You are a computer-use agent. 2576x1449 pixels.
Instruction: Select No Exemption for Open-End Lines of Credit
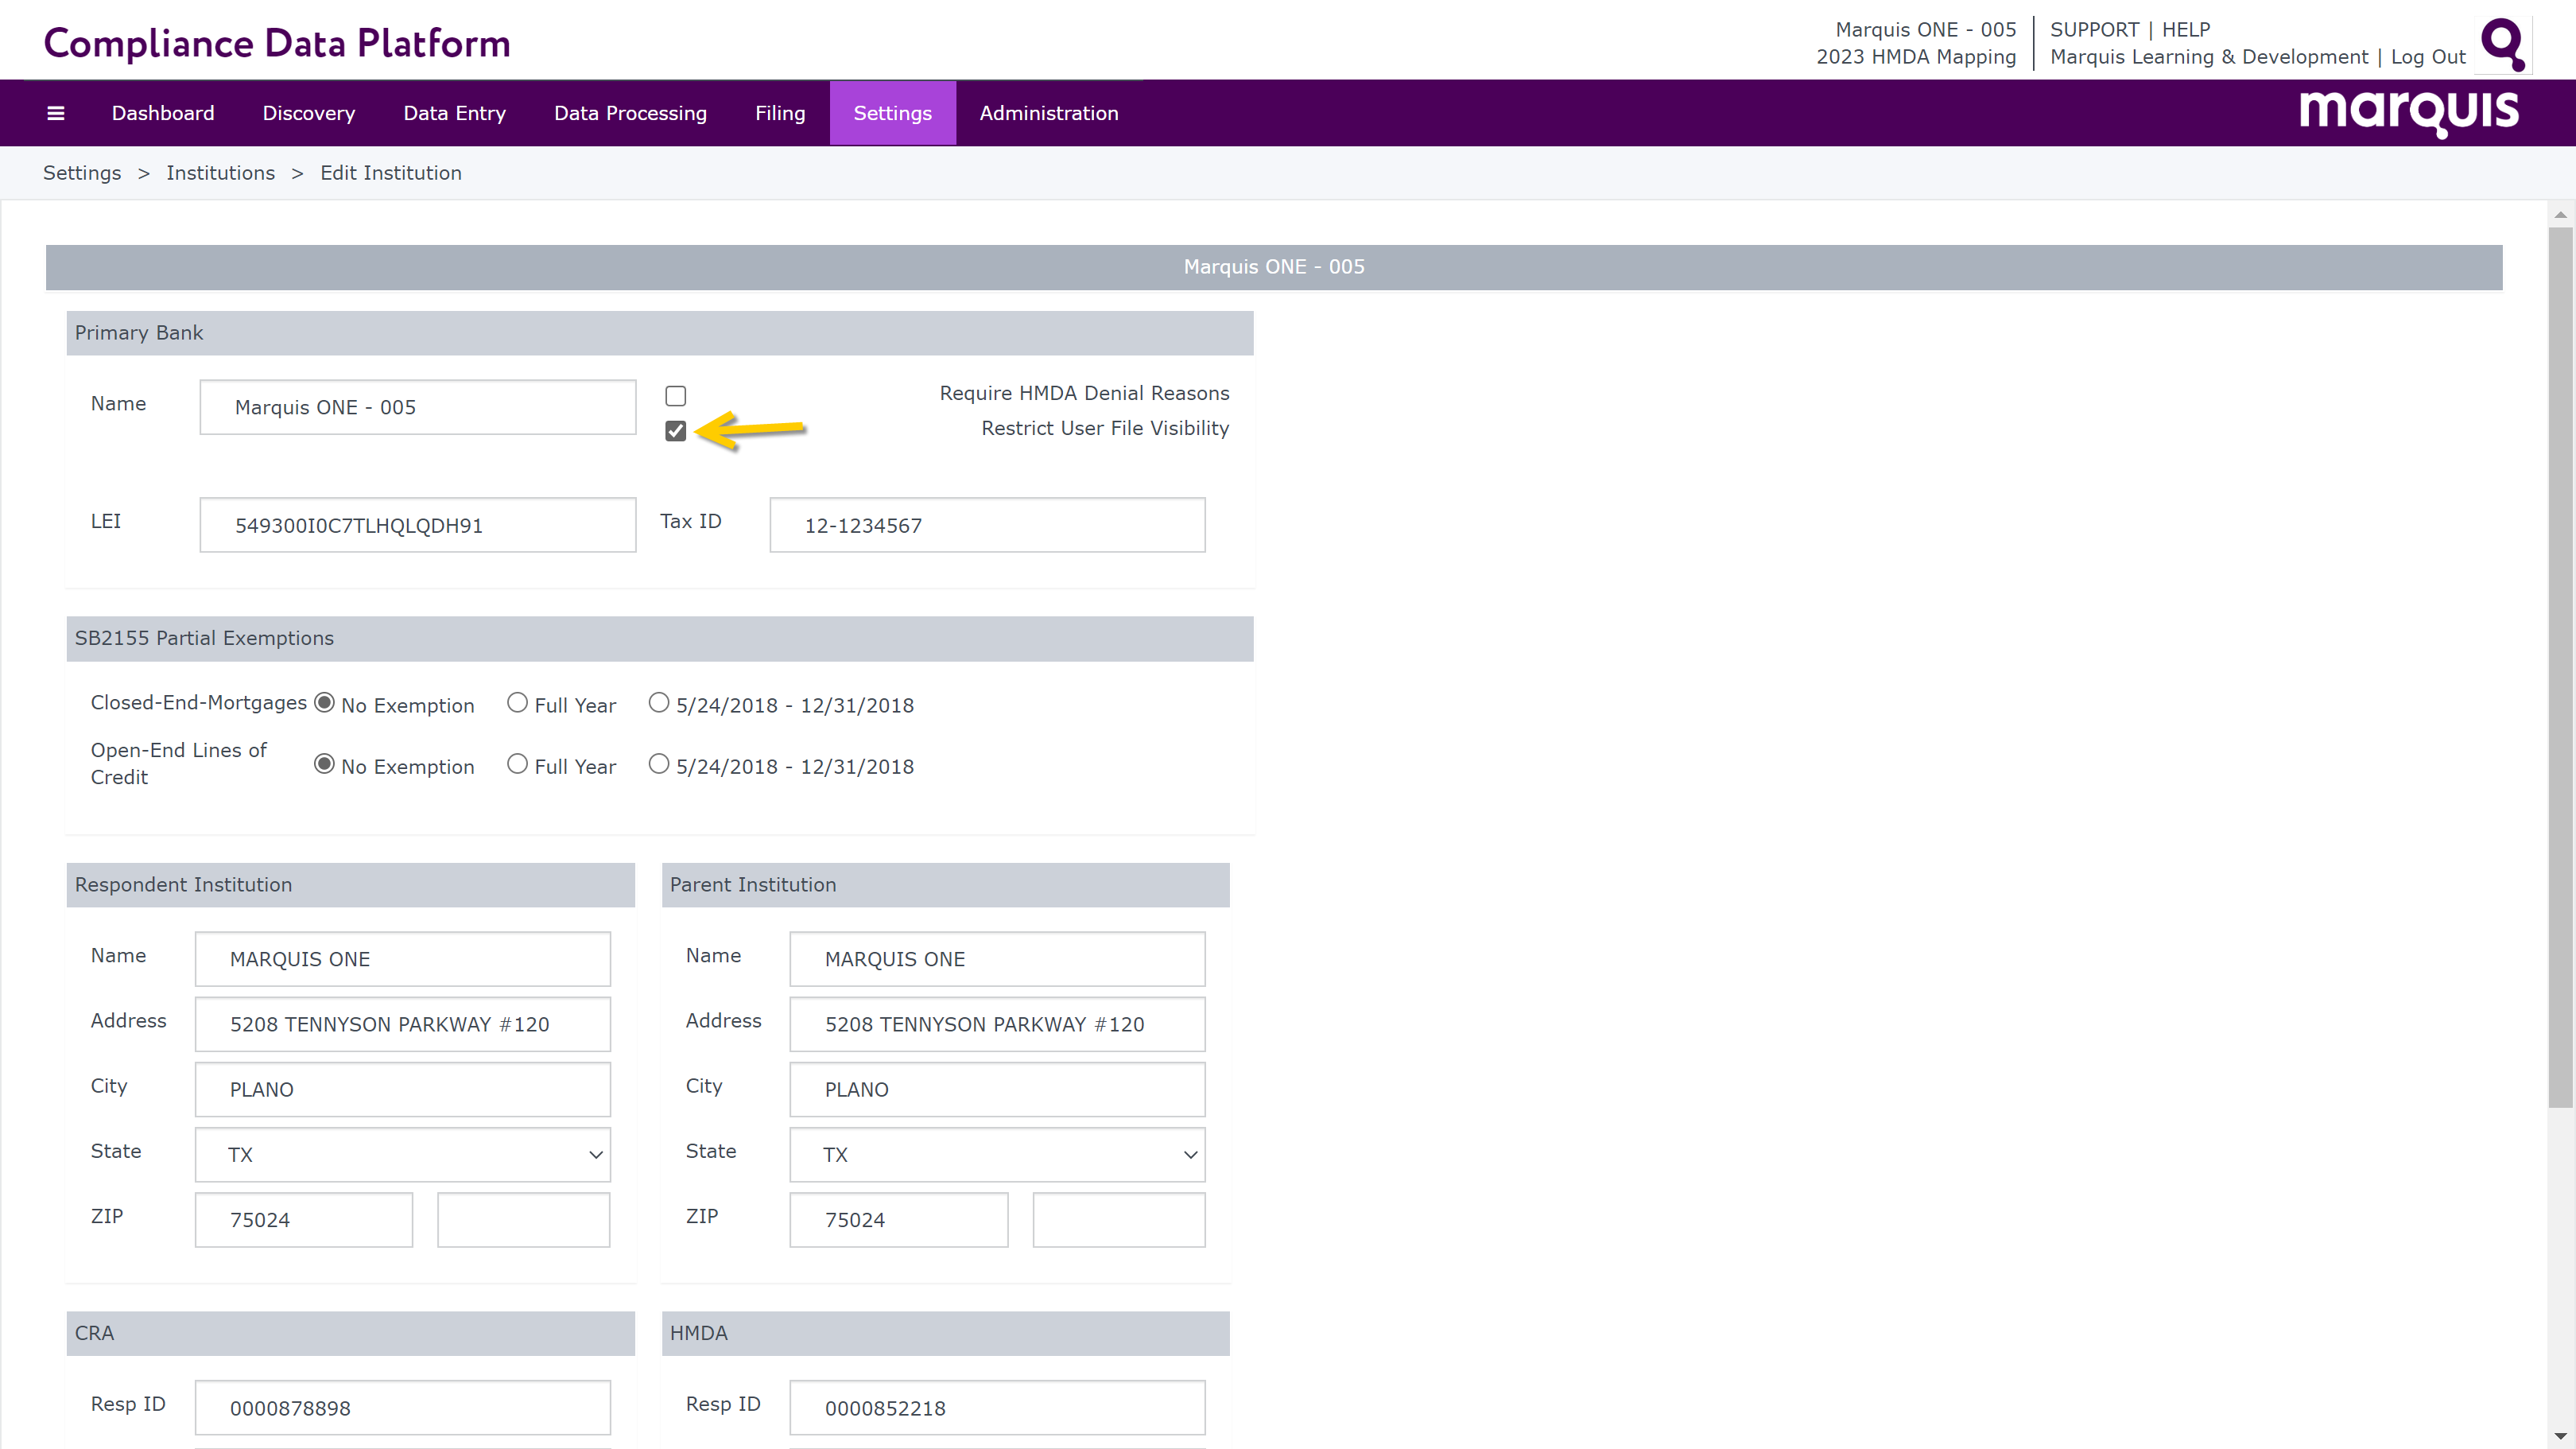click(324, 764)
